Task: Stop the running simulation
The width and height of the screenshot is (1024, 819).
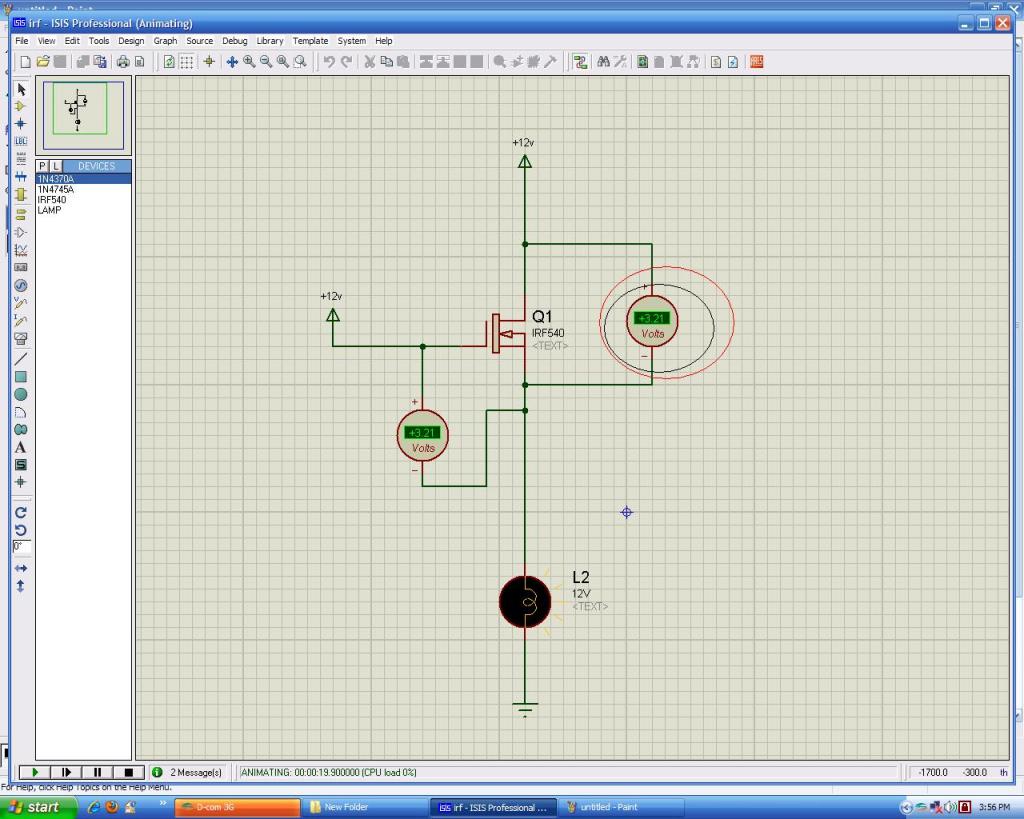Action: [128, 772]
